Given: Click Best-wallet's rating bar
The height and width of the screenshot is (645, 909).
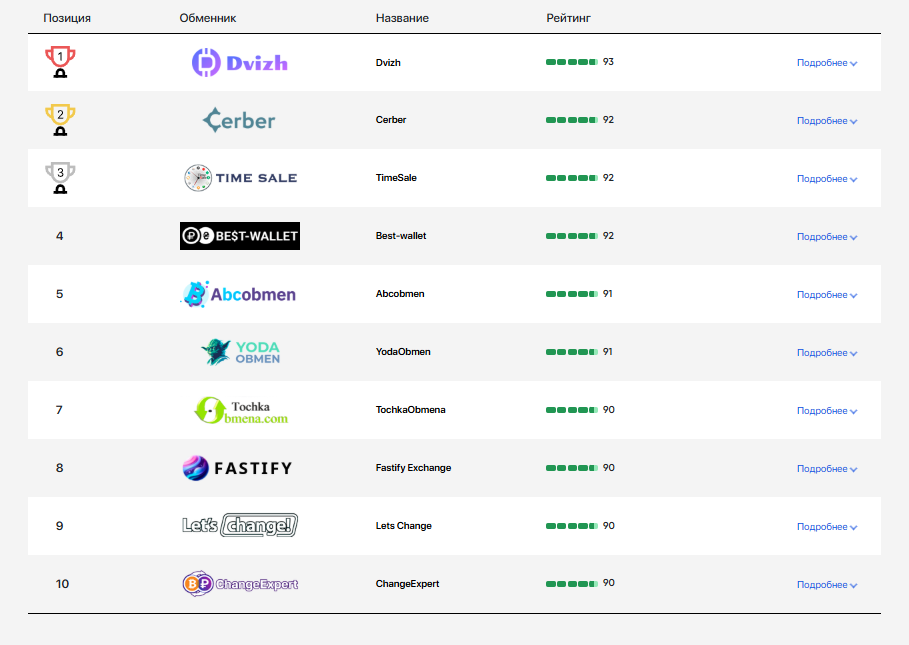Looking at the screenshot, I should click(x=572, y=236).
